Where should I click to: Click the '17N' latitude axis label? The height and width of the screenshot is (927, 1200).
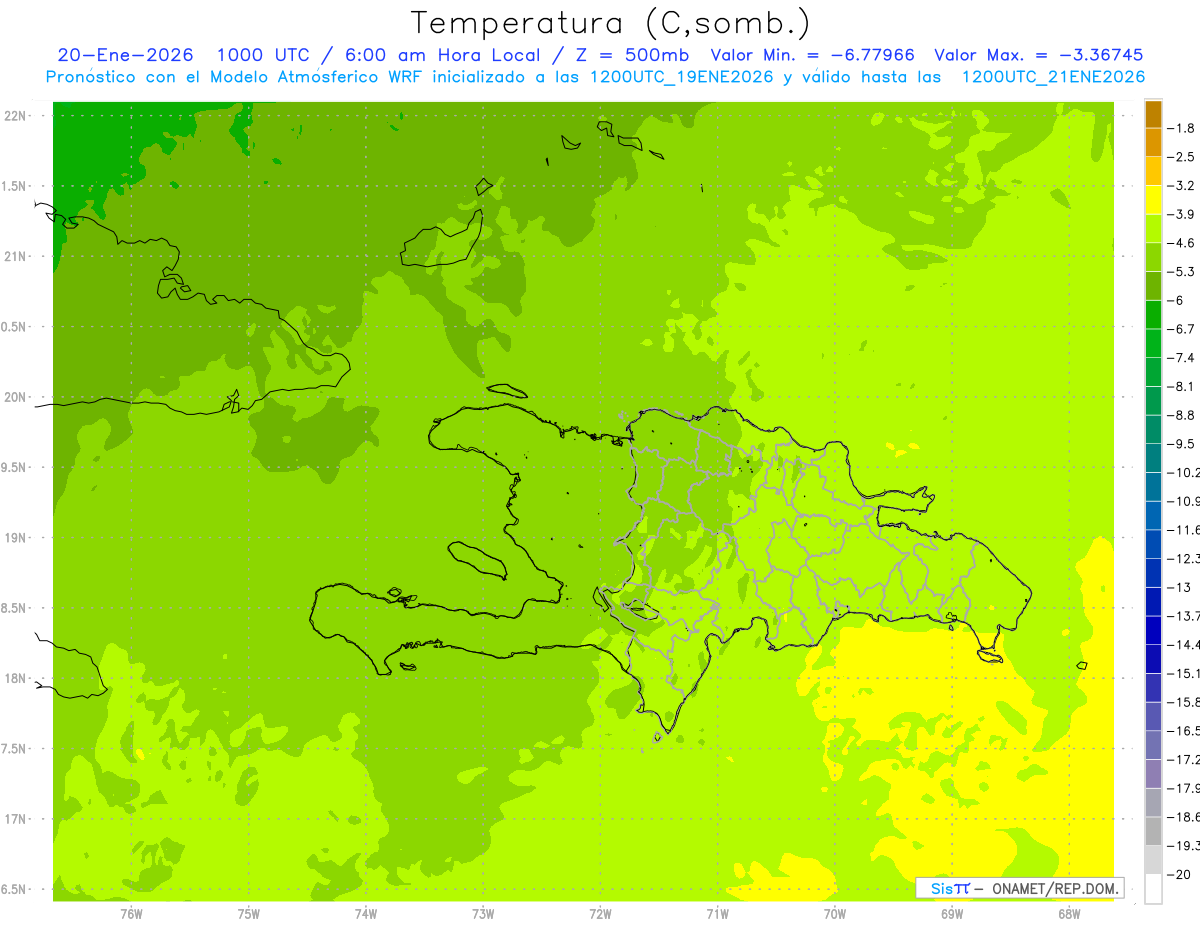16,819
